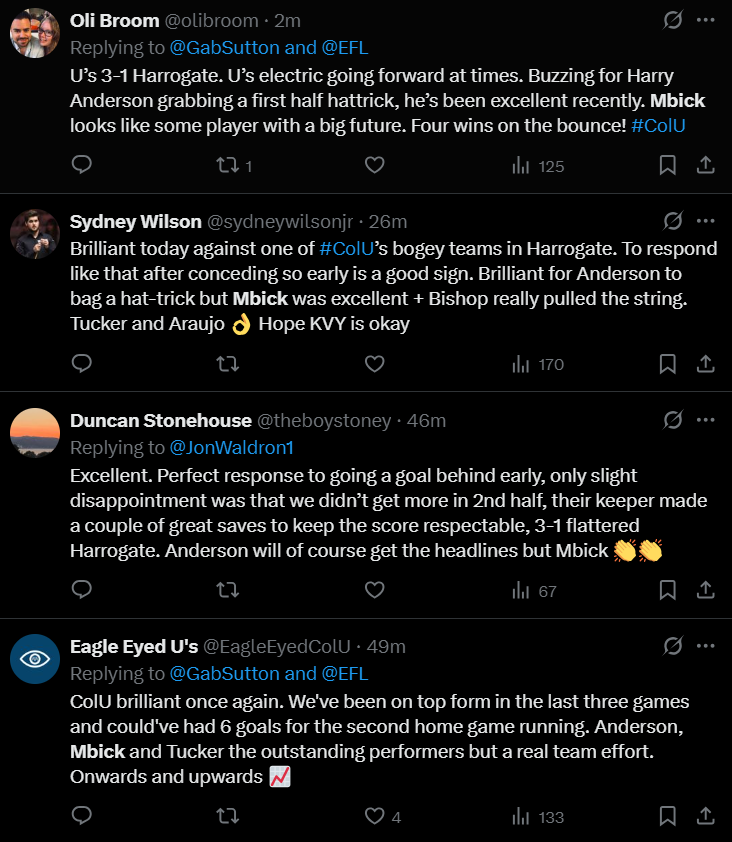
Task: Open more options on Sydney Wilson's tweet
Action: (705, 221)
